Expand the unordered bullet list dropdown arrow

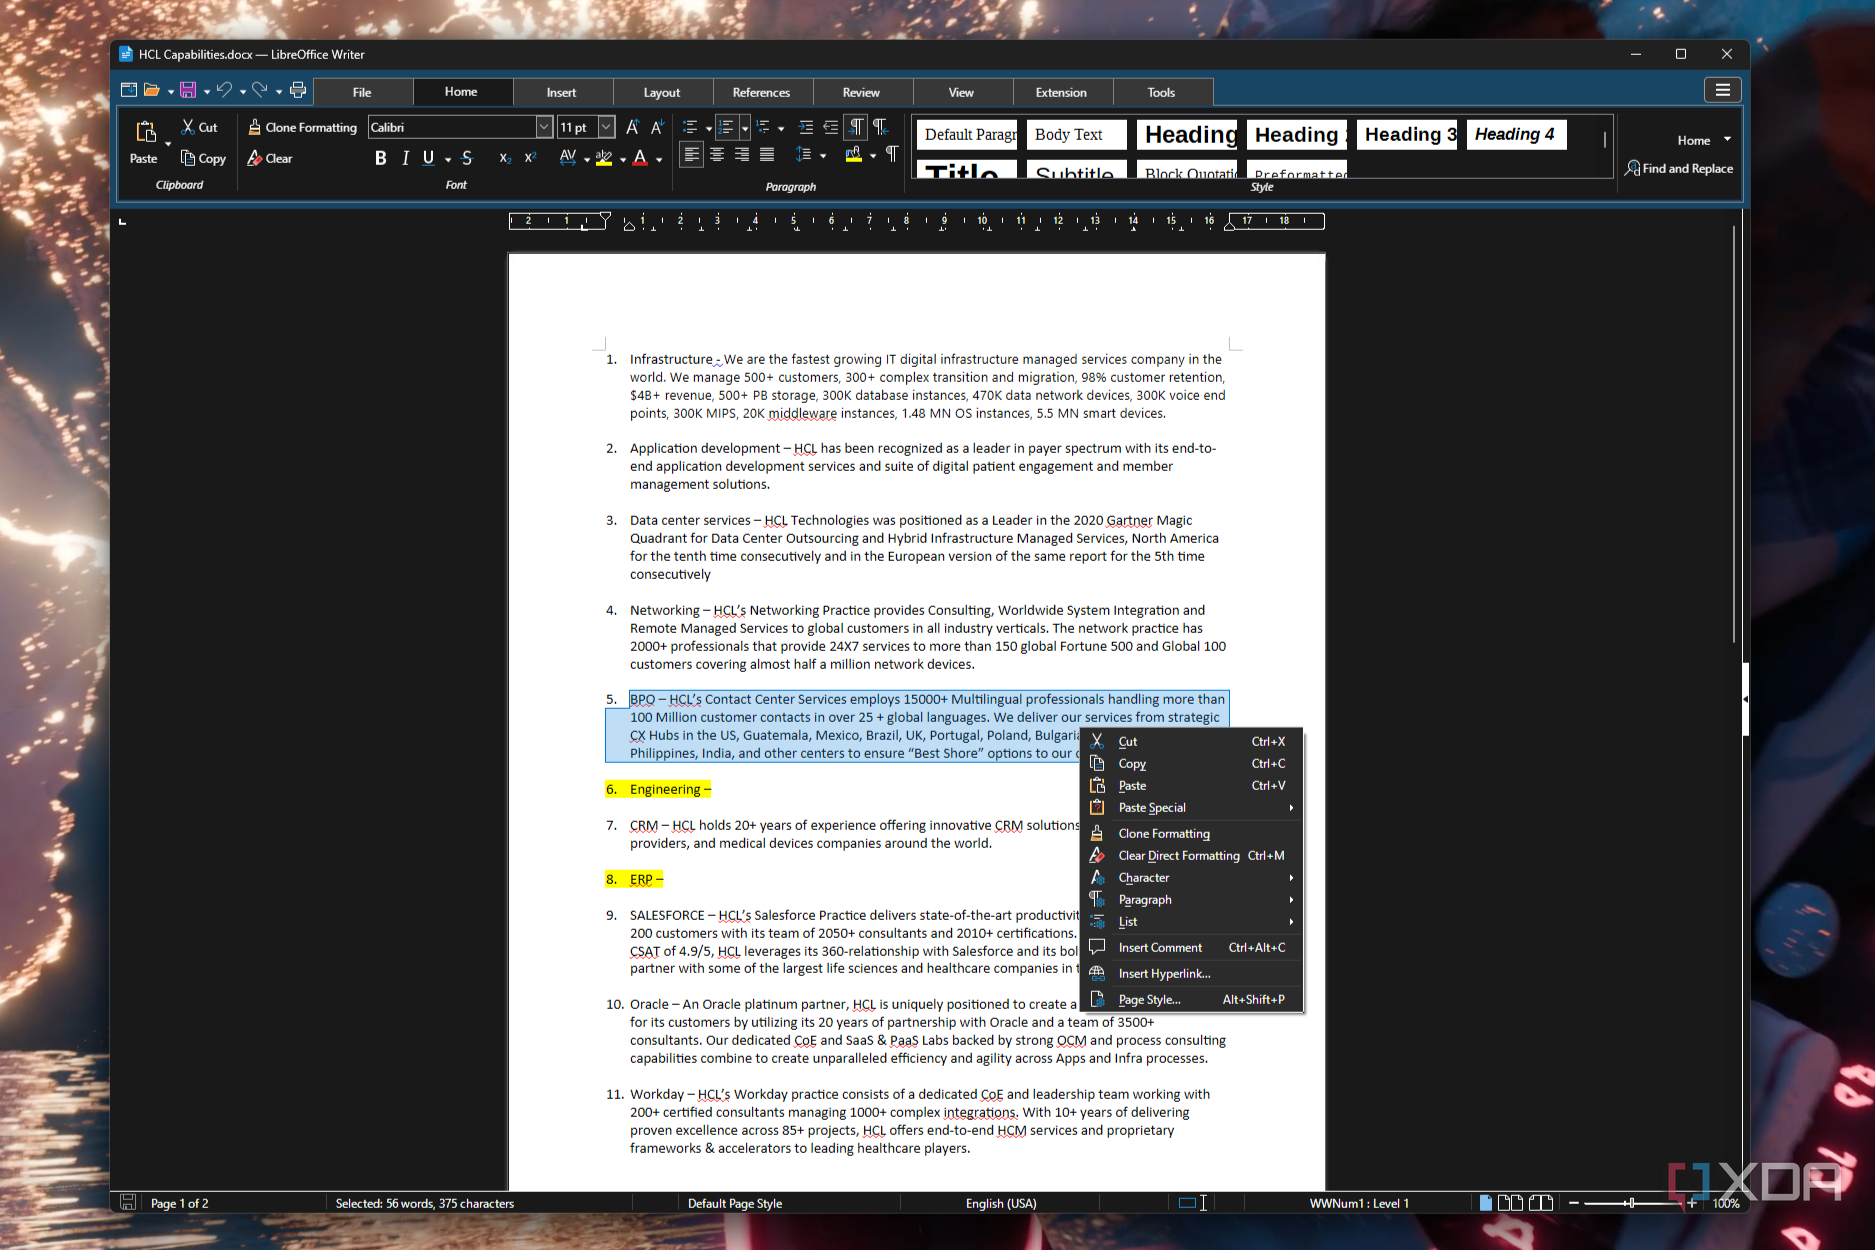[709, 128]
